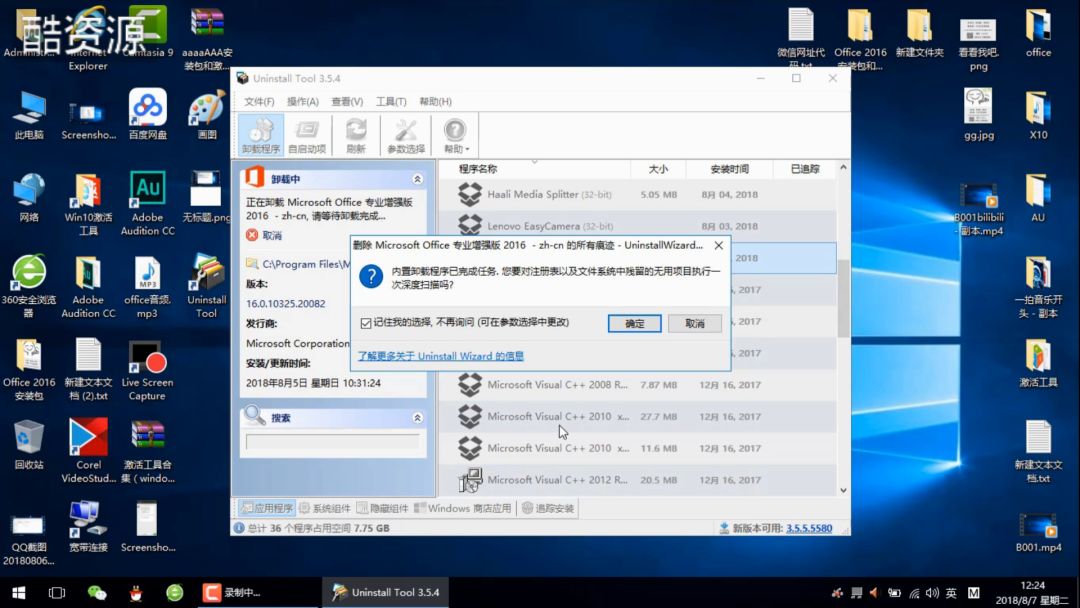Switch to 隐藏组件 tab
1080x608 pixels.
[x=382, y=508]
